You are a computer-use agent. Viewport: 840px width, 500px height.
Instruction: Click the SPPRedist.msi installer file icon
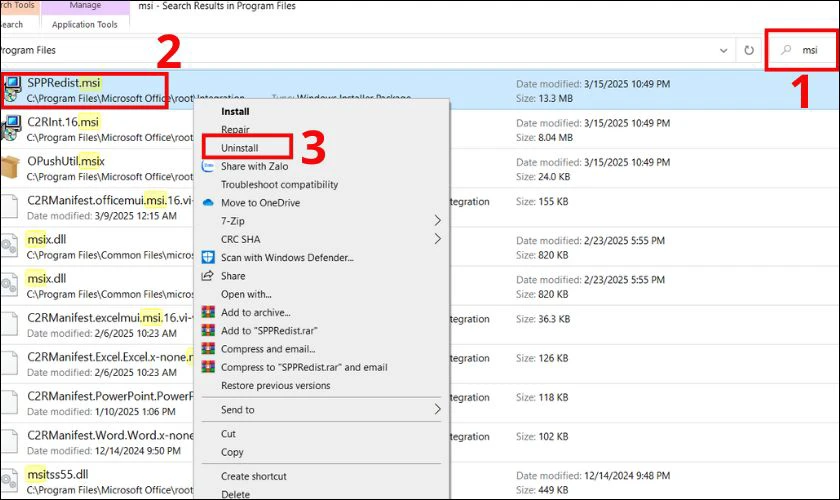coord(11,89)
